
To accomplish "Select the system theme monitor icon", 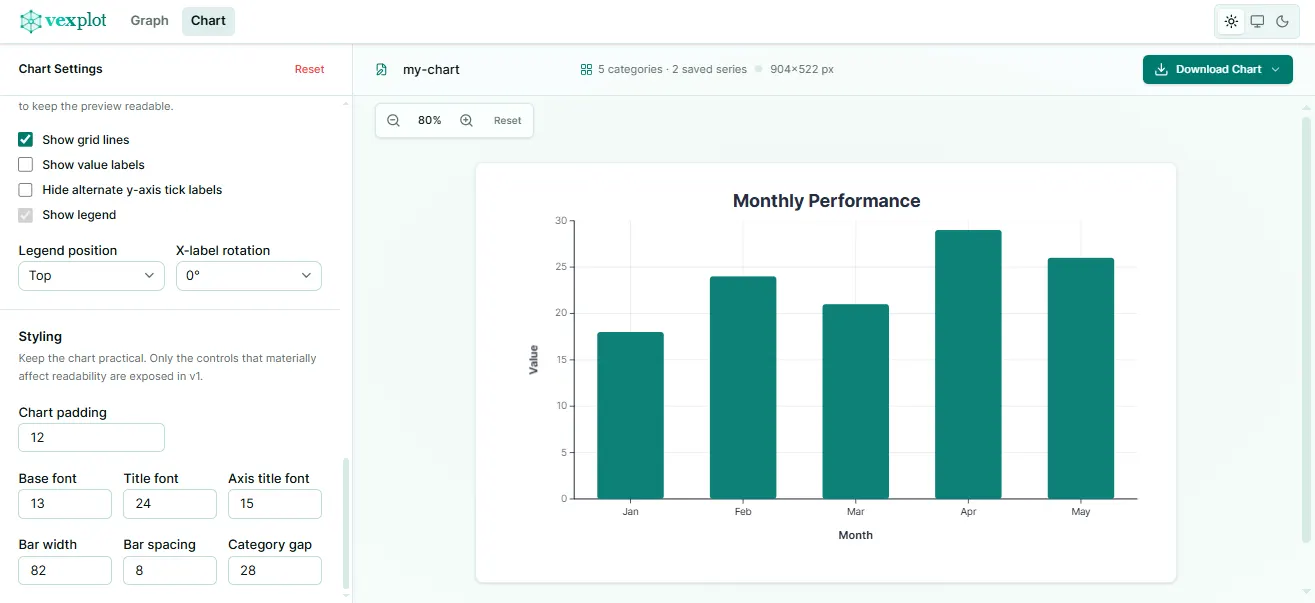I will pos(1257,20).
